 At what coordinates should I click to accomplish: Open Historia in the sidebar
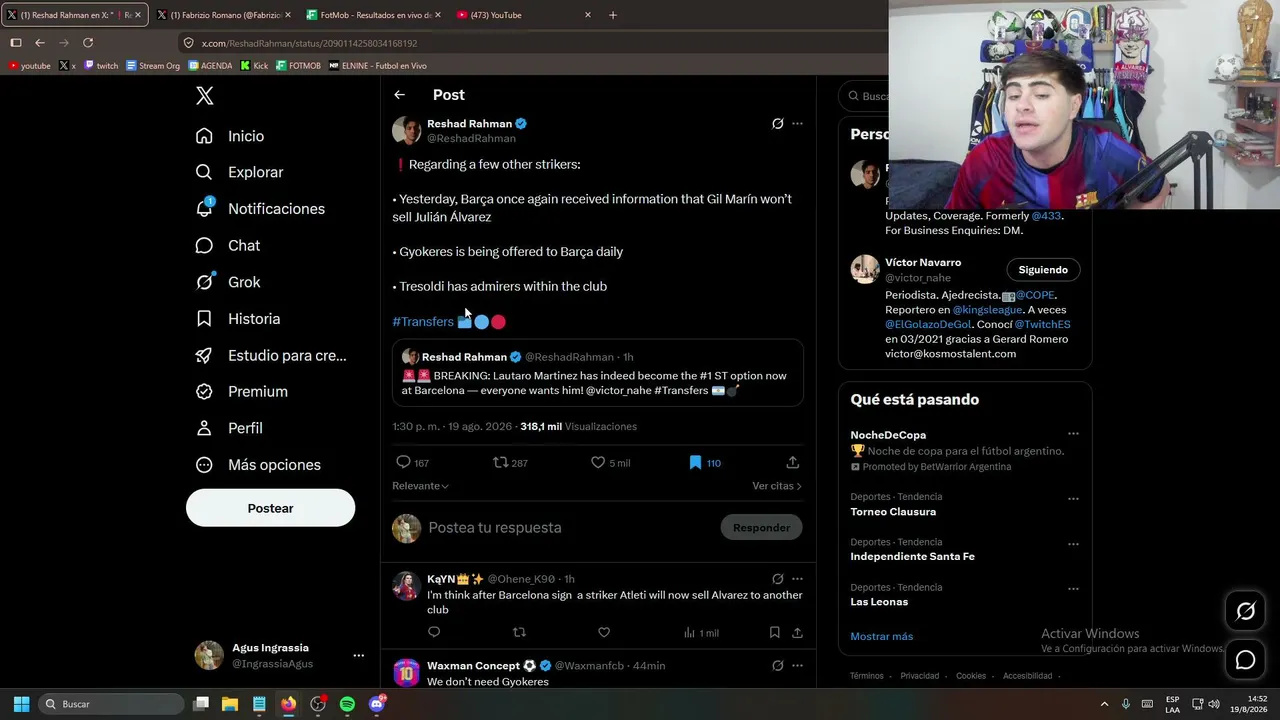pyautogui.click(x=238, y=318)
